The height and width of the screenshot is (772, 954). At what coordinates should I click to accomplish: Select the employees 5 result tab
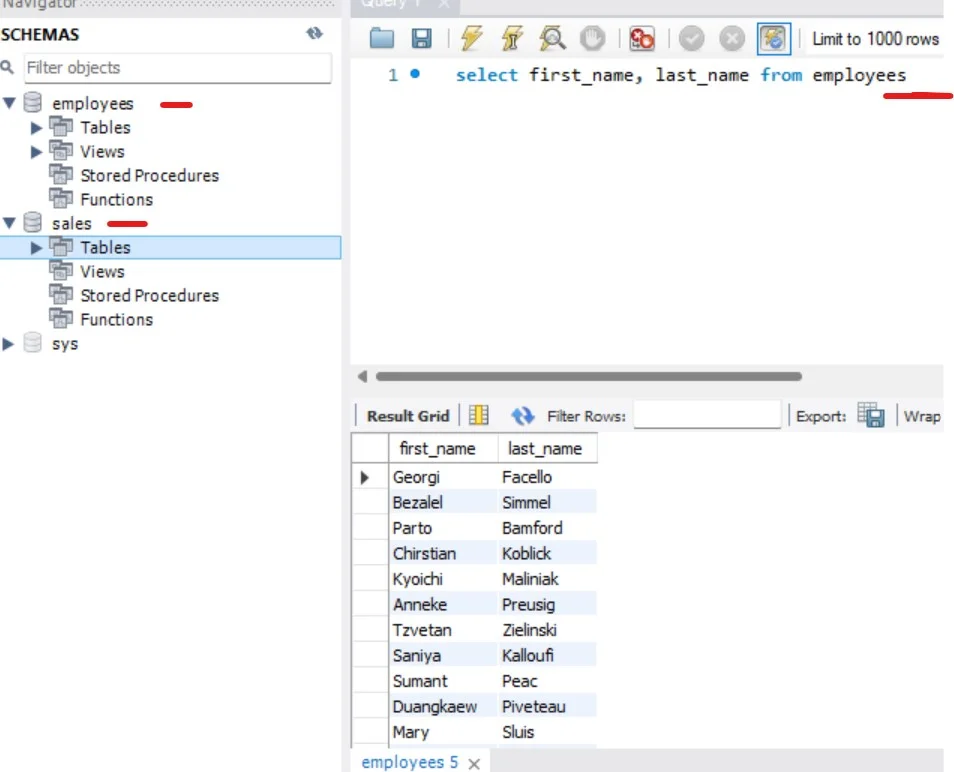point(409,762)
